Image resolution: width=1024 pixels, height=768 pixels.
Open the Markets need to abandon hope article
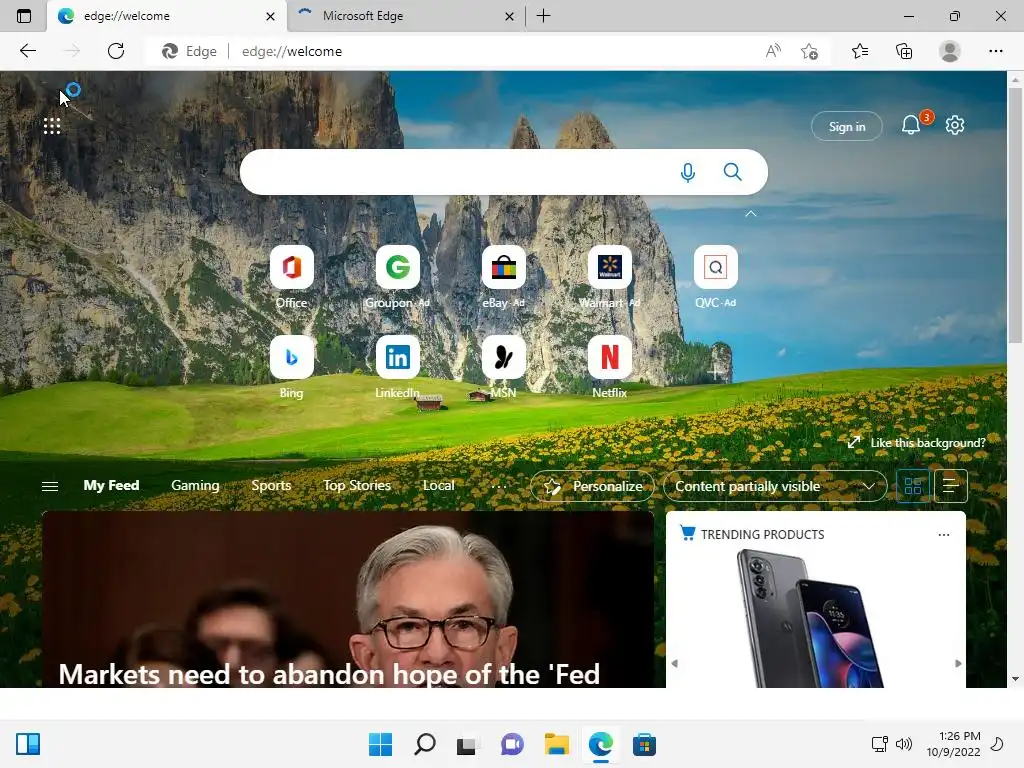[x=329, y=674]
